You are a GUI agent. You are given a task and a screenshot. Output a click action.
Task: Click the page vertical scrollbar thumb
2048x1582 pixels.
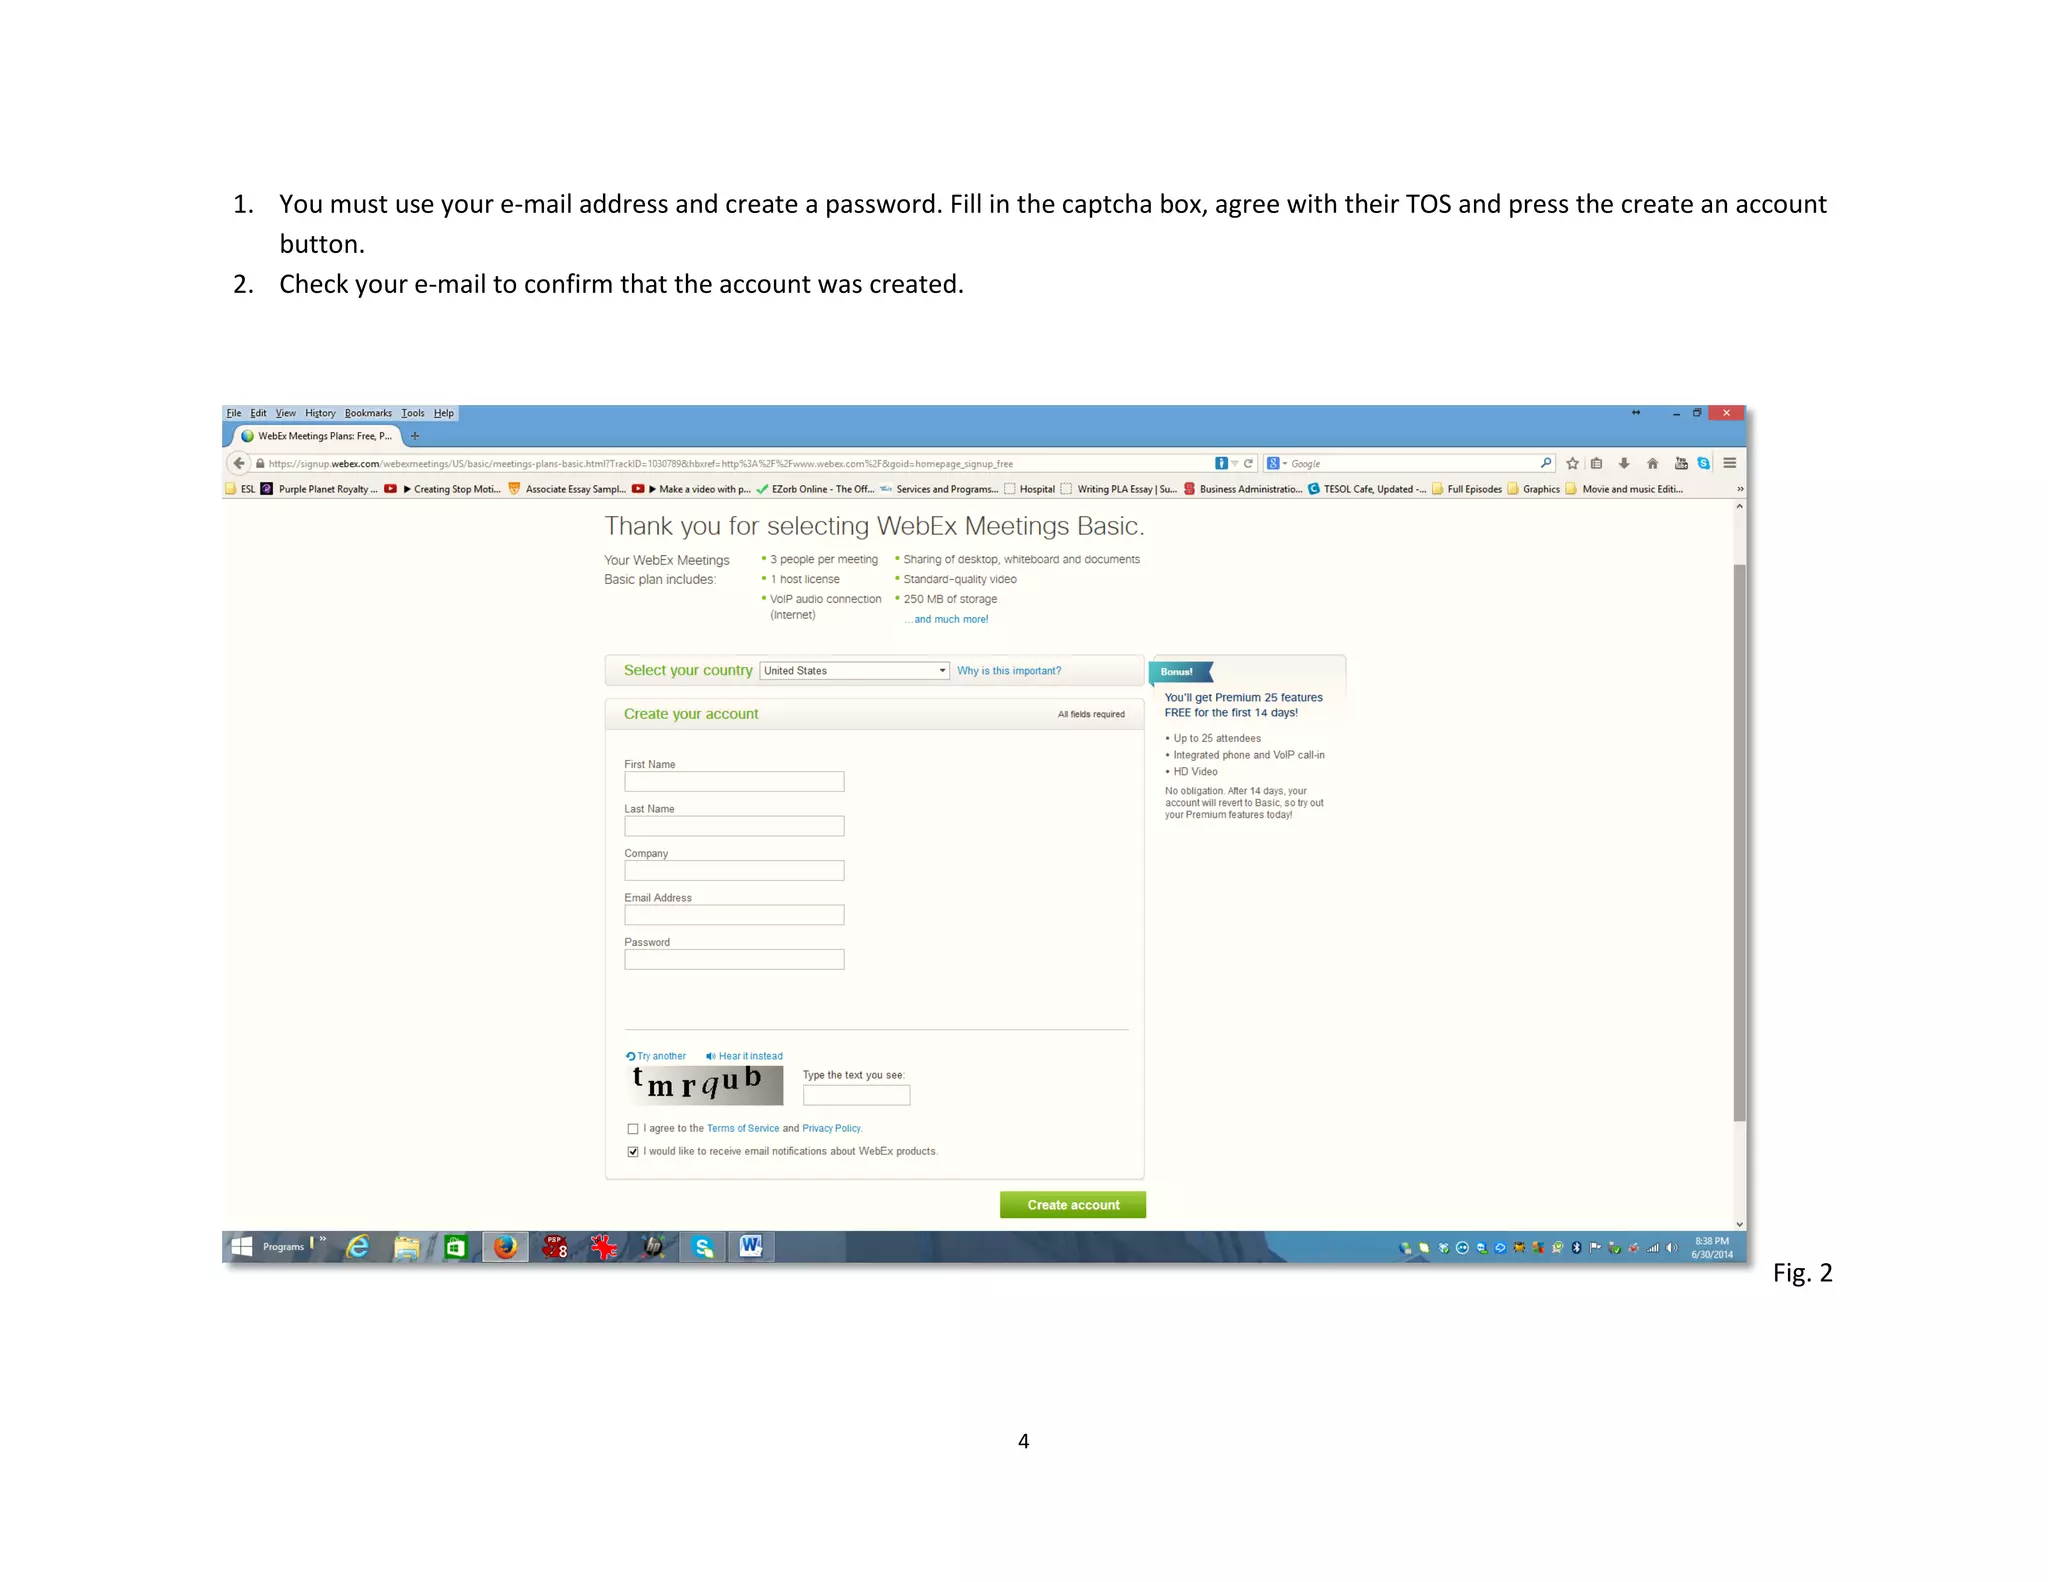(x=1739, y=842)
